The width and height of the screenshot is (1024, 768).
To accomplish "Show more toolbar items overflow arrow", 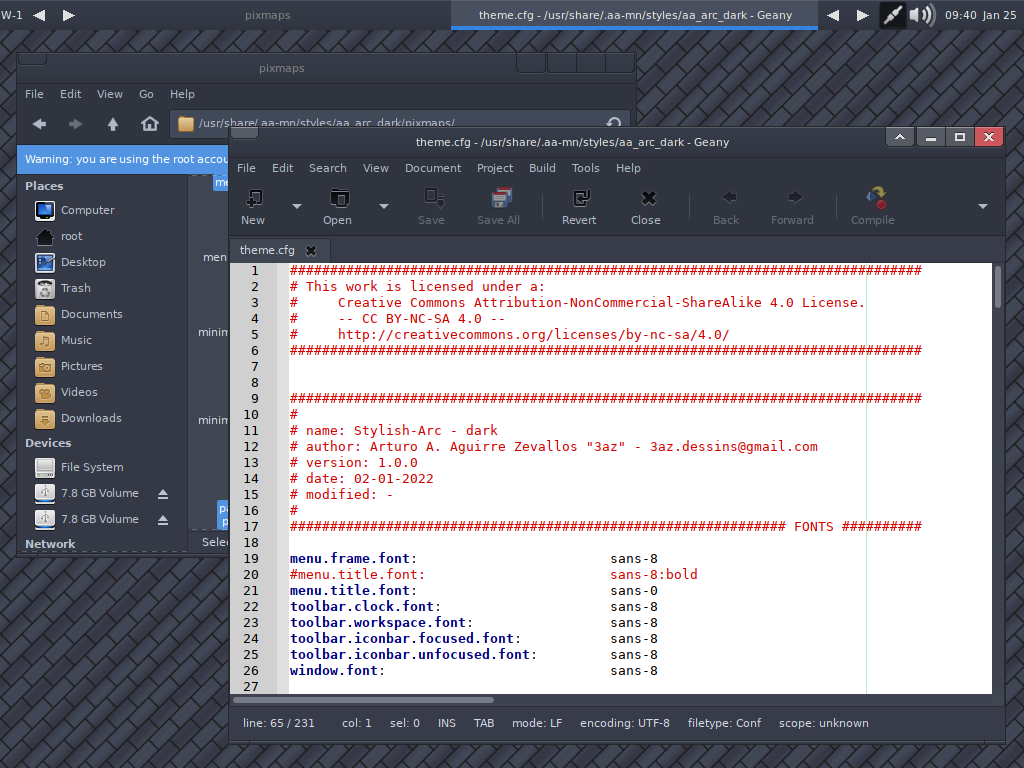I will tap(983, 206).
